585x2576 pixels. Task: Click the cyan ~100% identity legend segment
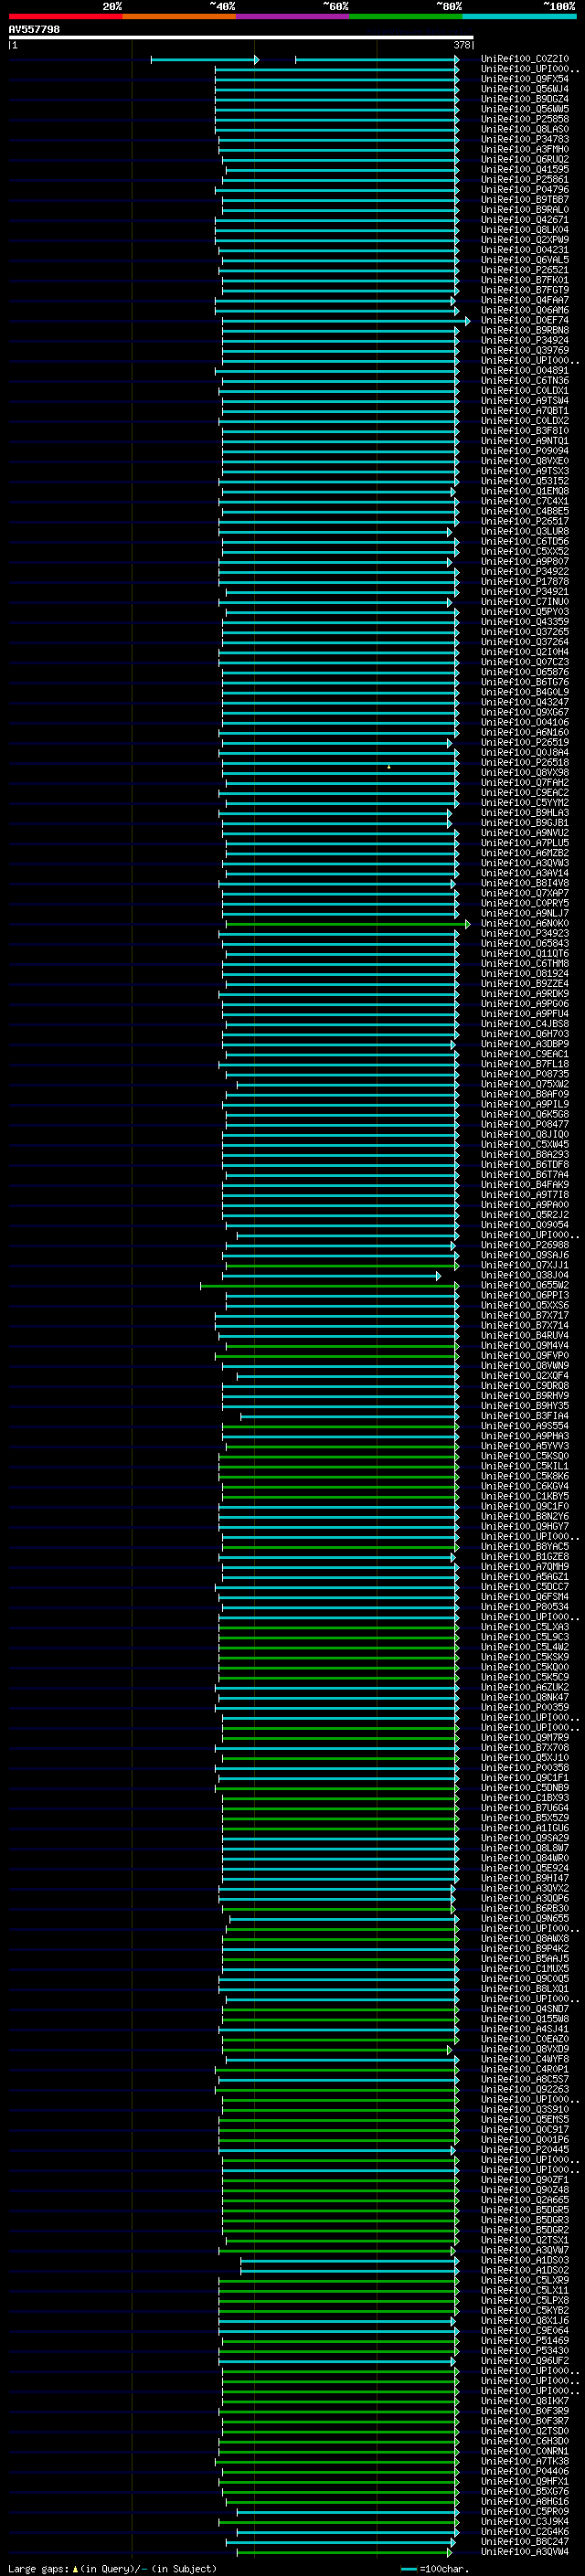pyautogui.click(x=518, y=16)
